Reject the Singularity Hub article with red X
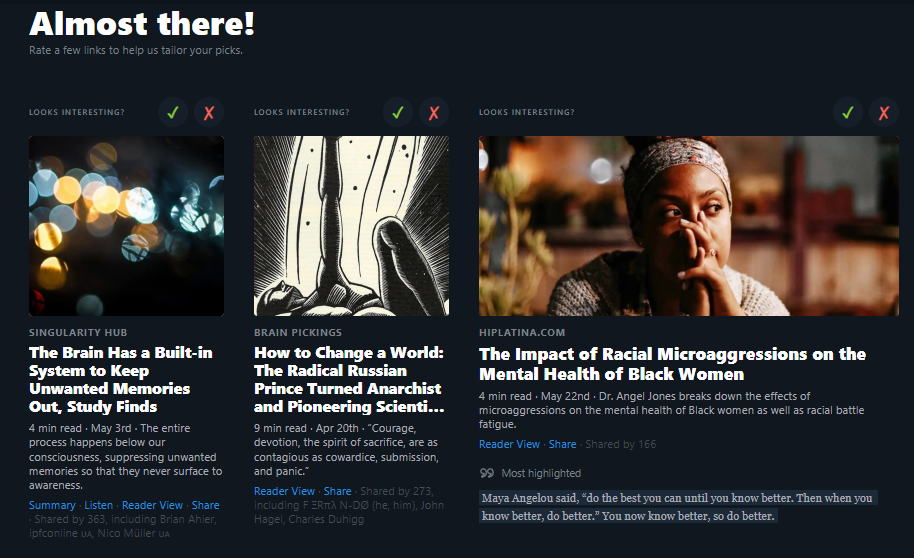The height and width of the screenshot is (558, 914). tap(209, 113)
